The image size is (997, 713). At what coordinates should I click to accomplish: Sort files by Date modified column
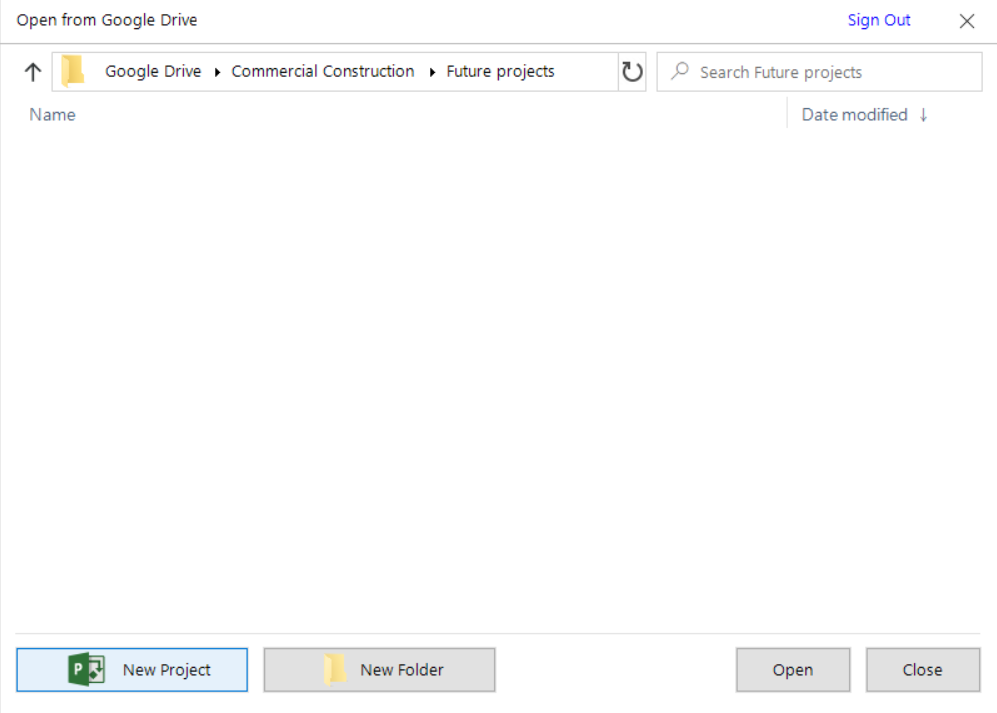click(854, 114)
